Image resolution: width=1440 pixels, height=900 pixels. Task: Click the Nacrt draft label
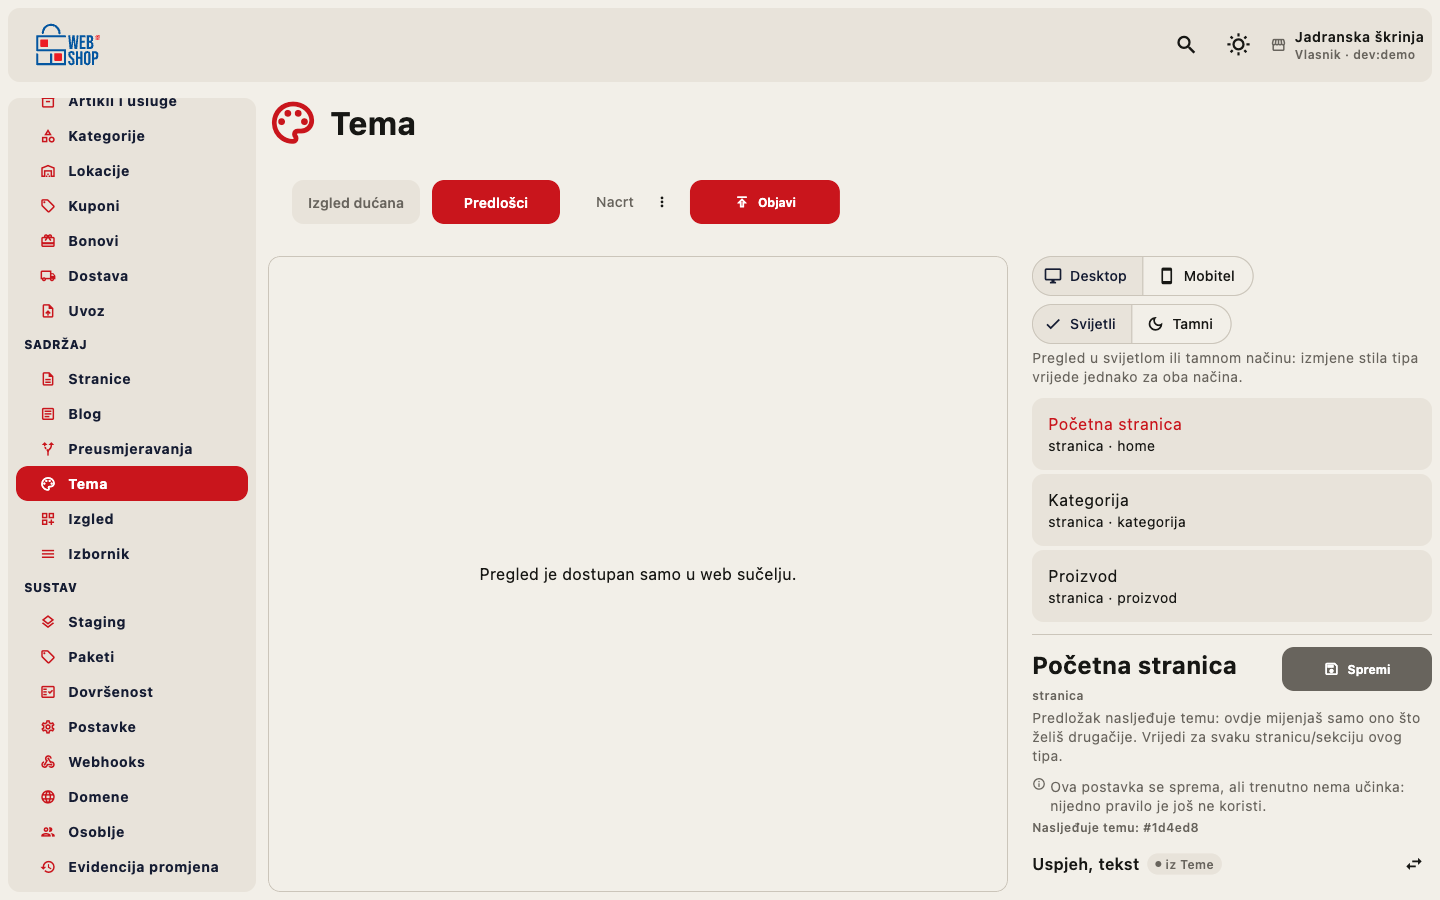(x=615, y=202)
